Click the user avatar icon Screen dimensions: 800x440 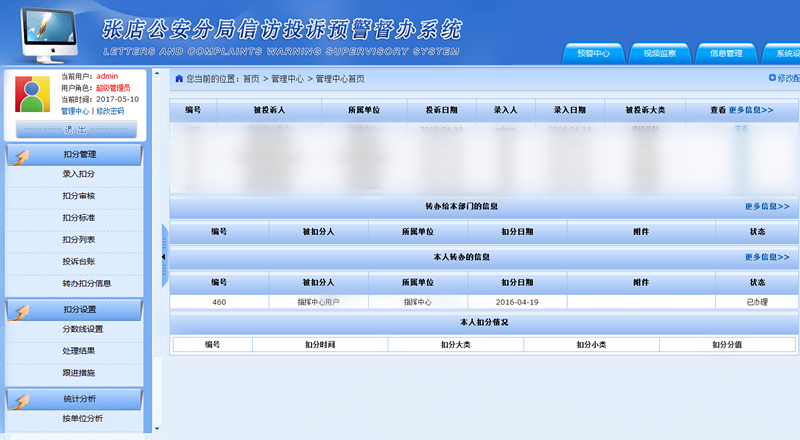(35, 95)
